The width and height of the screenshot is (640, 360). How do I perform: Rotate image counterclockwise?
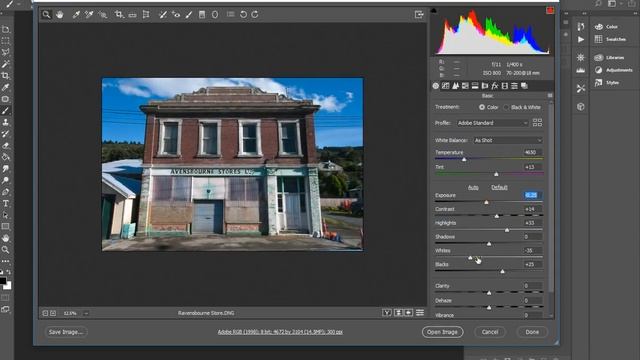pos(243,15)
